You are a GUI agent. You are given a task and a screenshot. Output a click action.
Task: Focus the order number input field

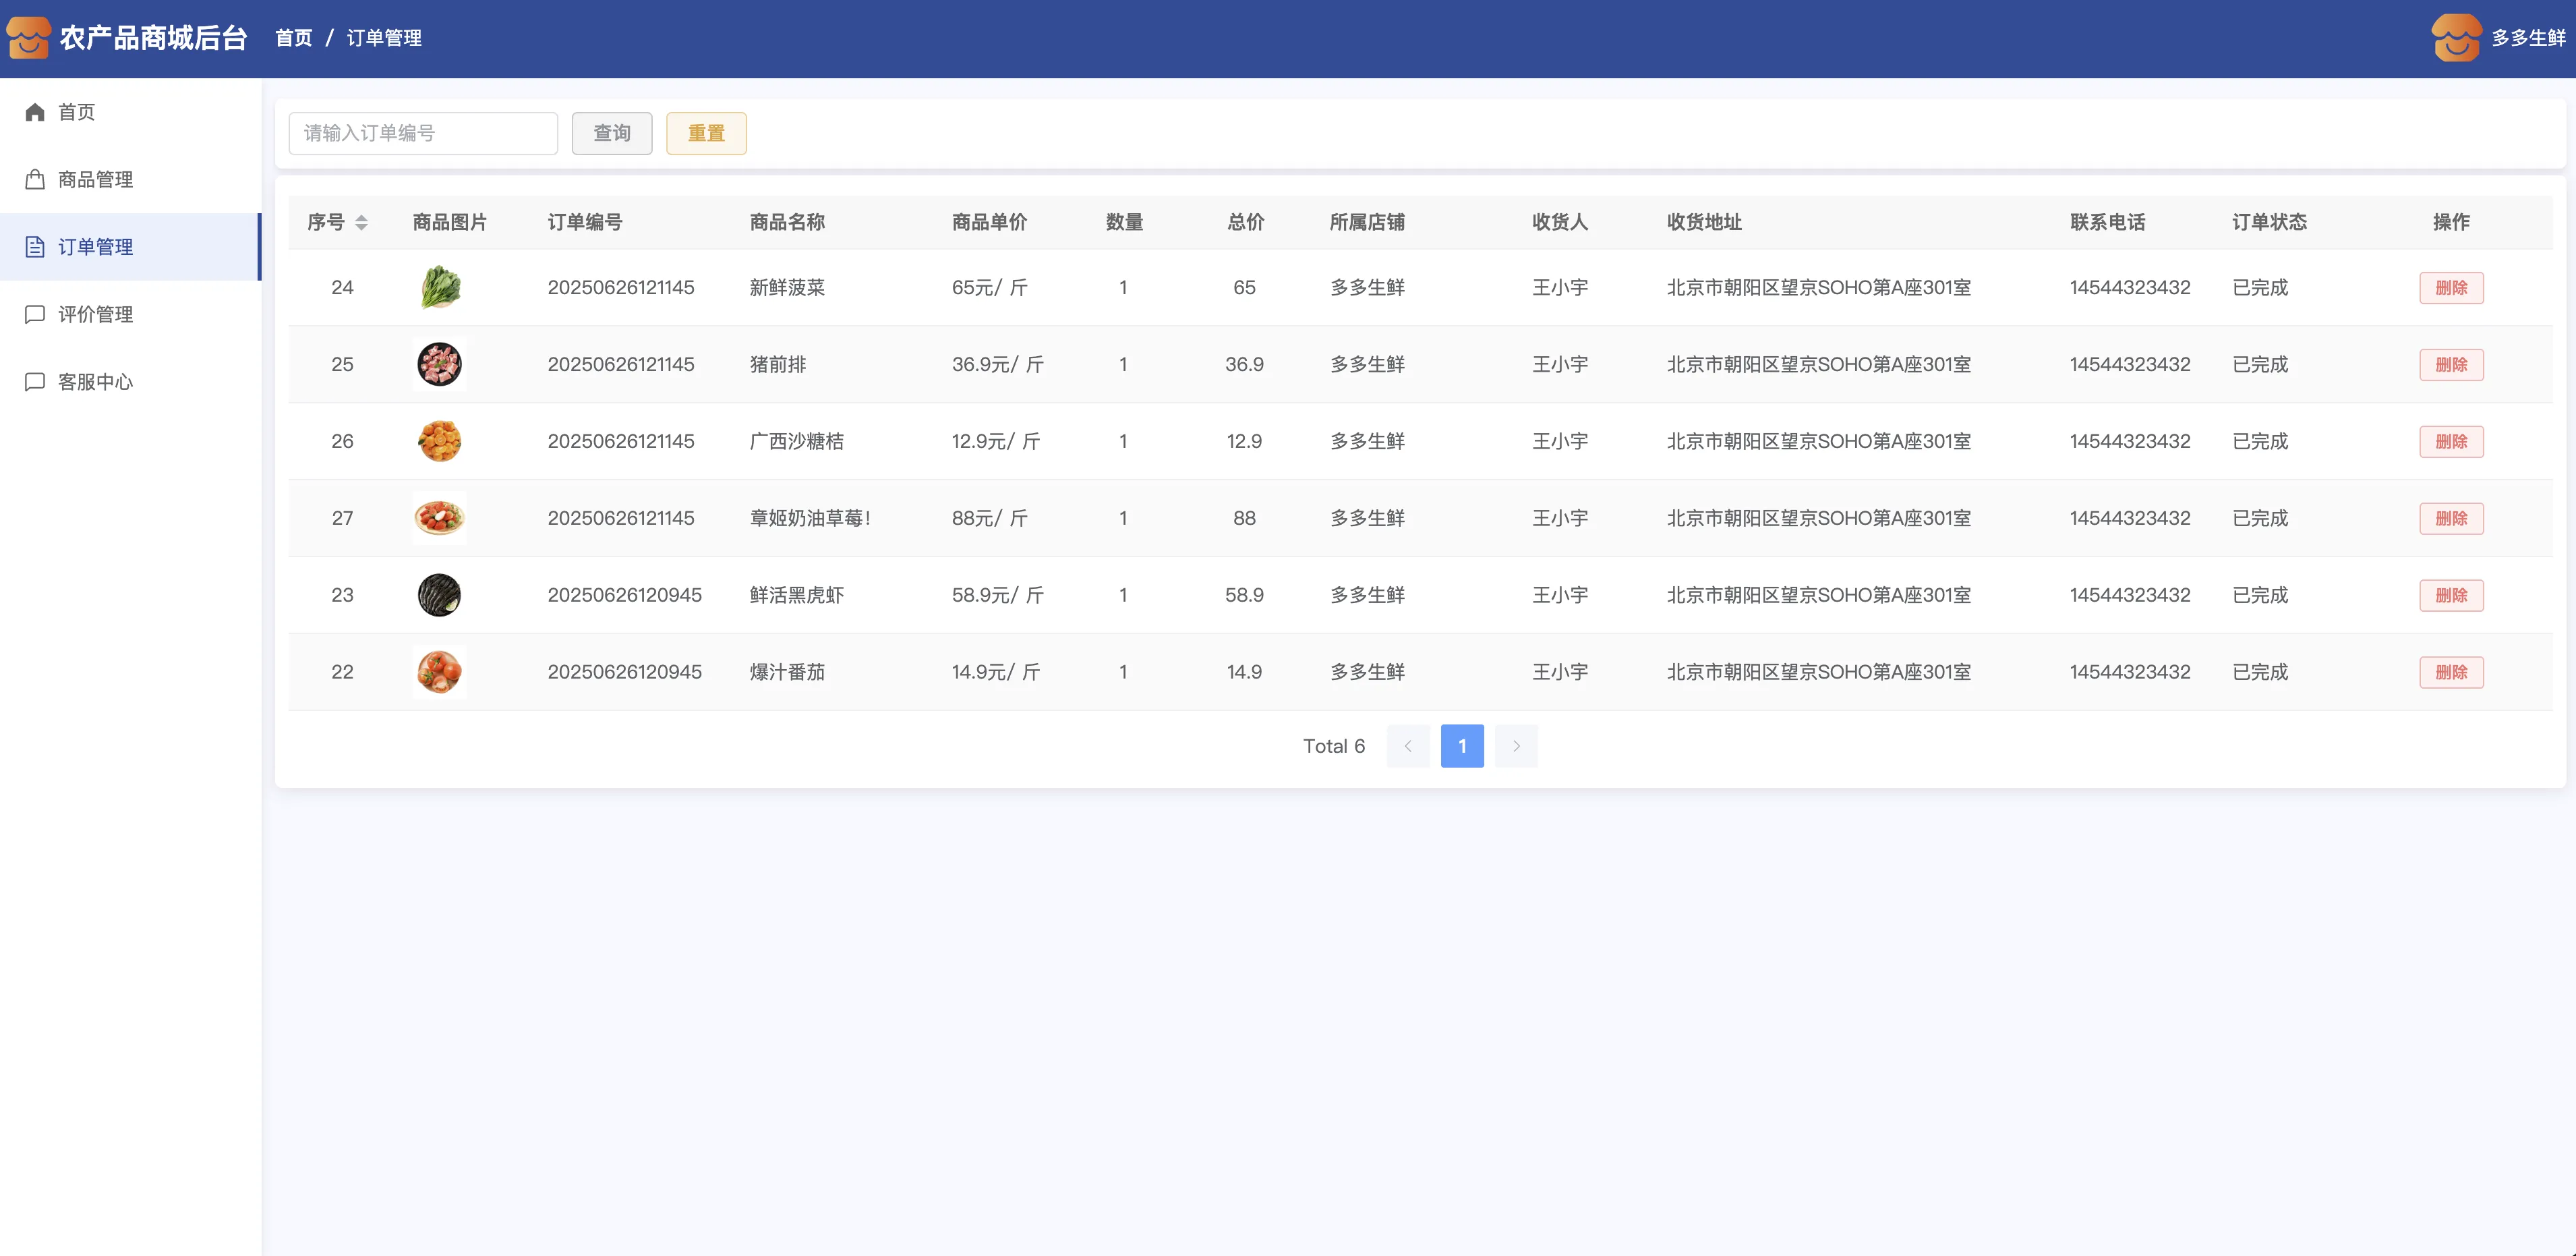pos(423,133)
